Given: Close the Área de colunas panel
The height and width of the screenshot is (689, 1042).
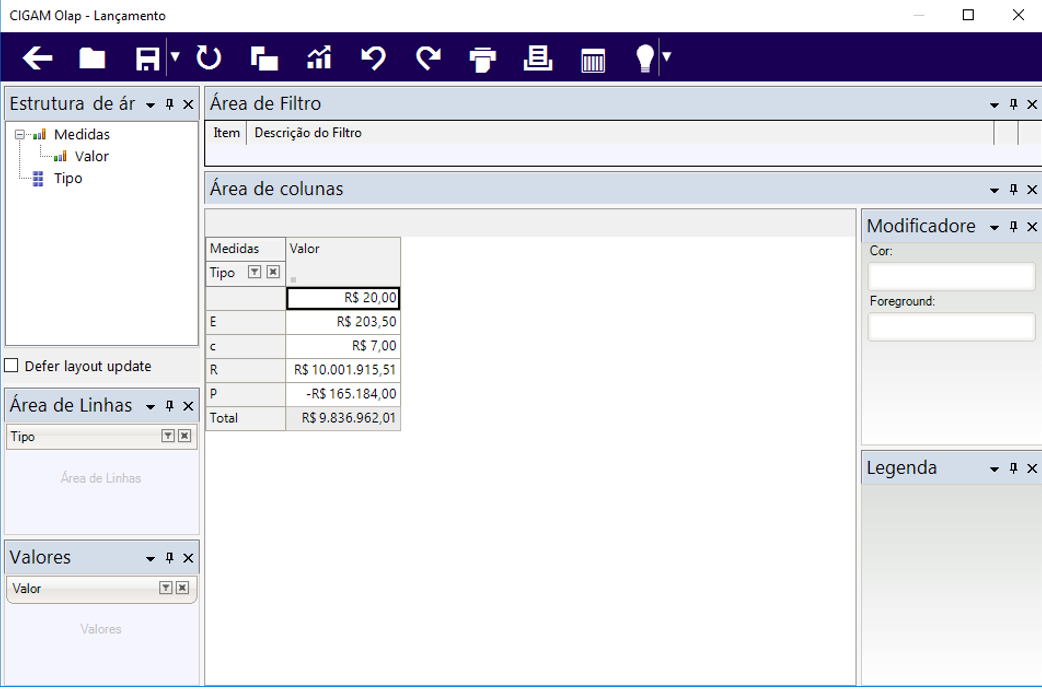Looking at the screenshot, I should coord(1032,189).
